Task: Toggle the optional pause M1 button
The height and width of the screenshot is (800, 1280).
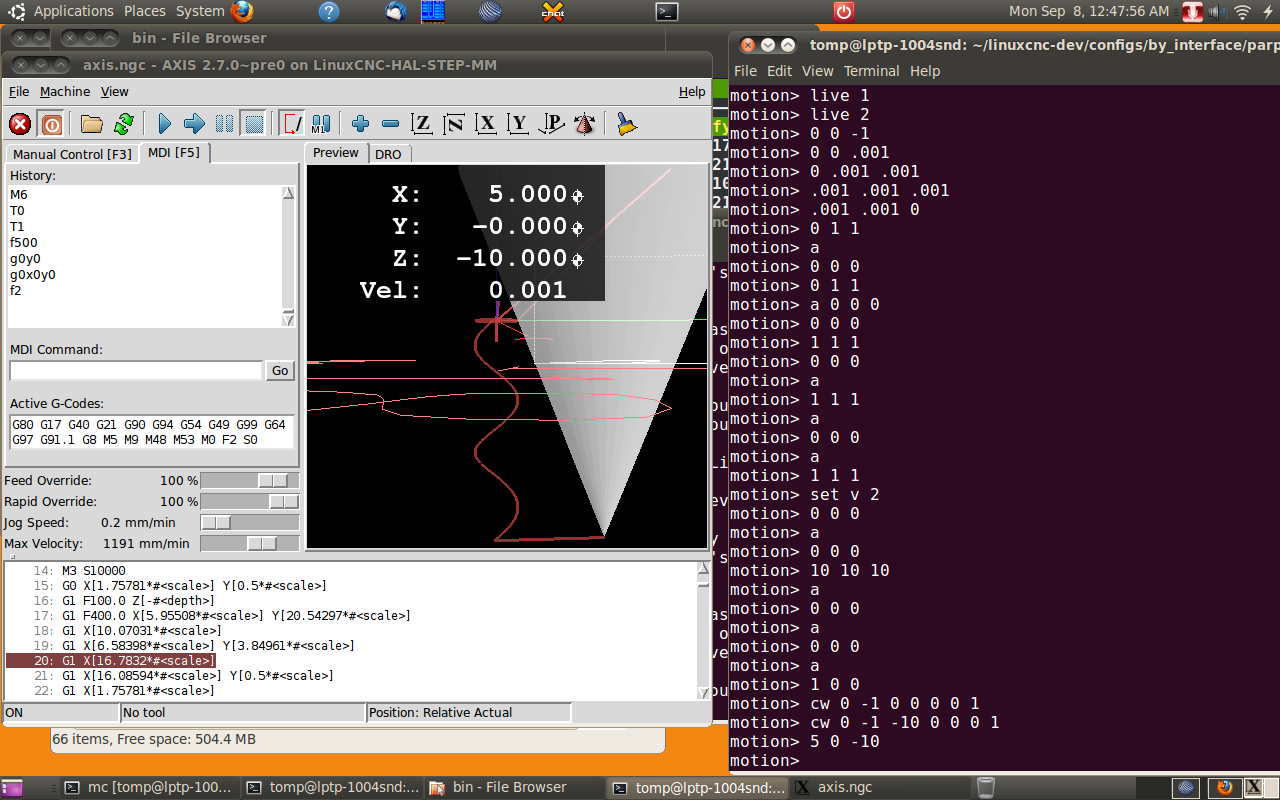Action: pyautogui.click(x=321, y=124)
